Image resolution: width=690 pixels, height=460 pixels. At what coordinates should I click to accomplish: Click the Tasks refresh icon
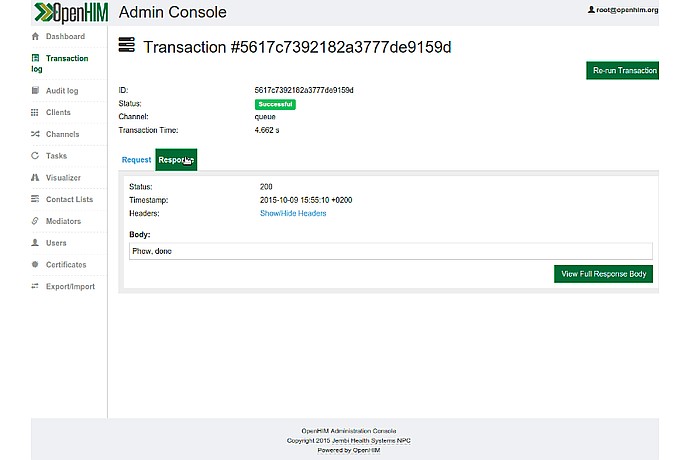click(x=35, y=155)
